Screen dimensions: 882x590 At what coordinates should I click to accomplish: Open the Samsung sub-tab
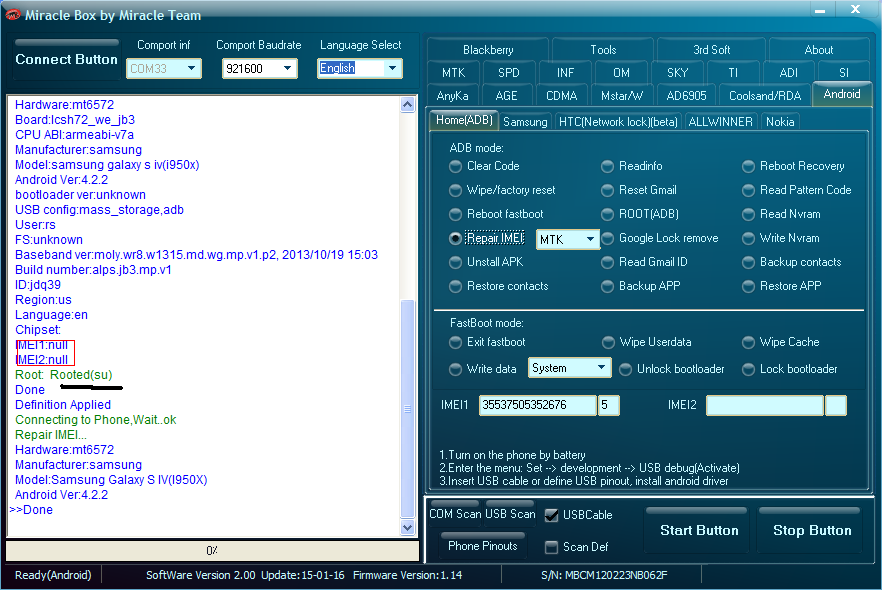coord(525,122)
